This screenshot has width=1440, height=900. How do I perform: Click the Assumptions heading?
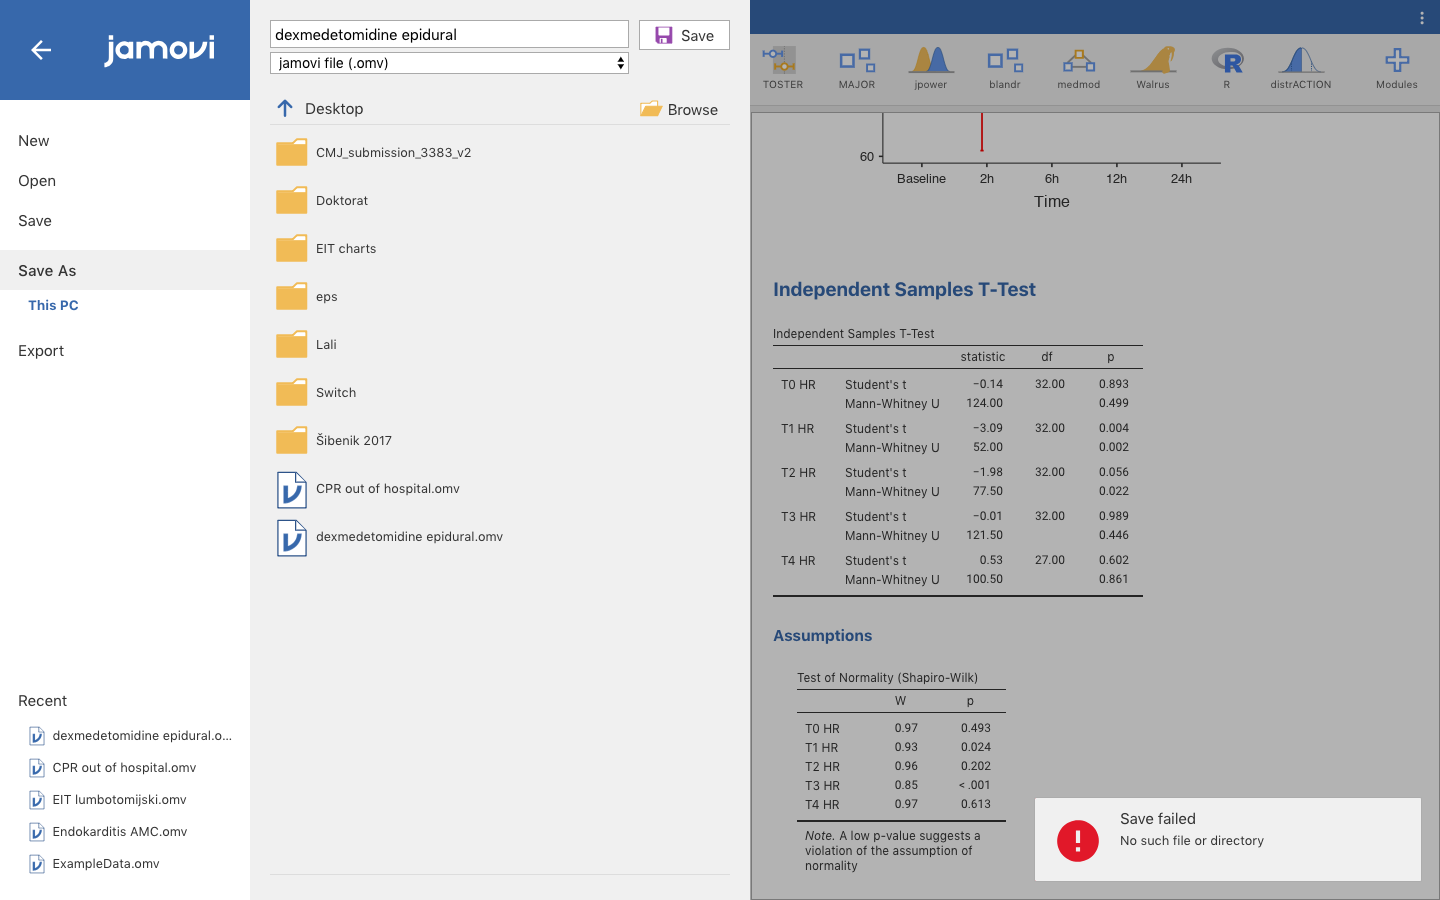point(822,636)
